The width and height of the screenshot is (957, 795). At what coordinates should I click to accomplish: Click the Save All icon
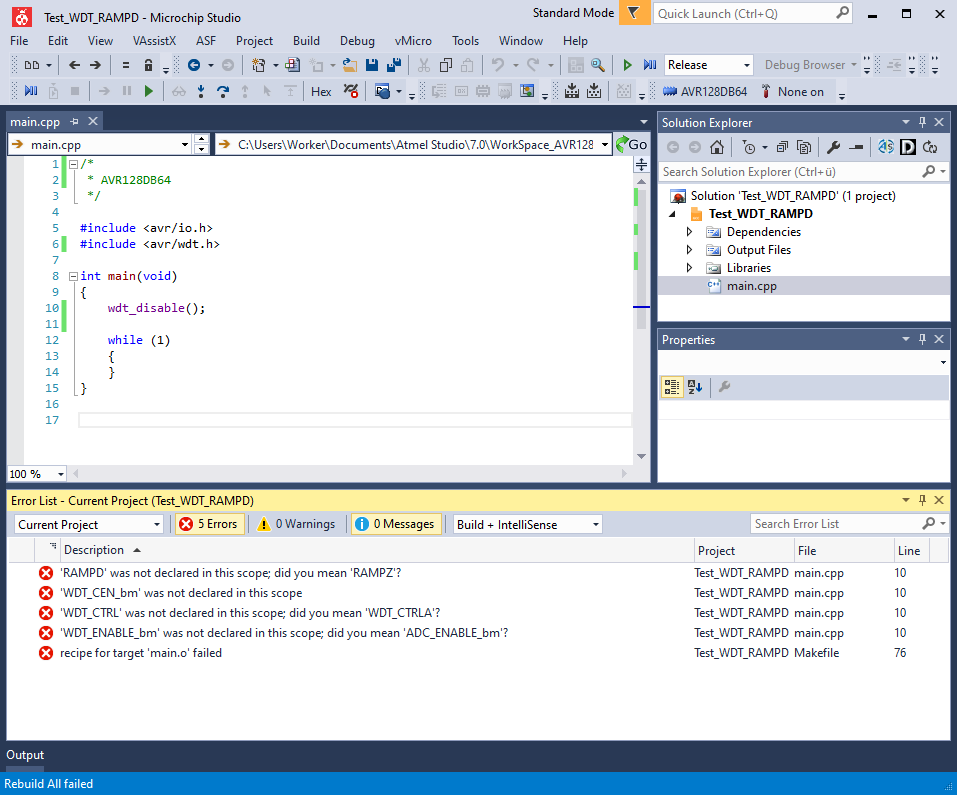click(394, 65)
